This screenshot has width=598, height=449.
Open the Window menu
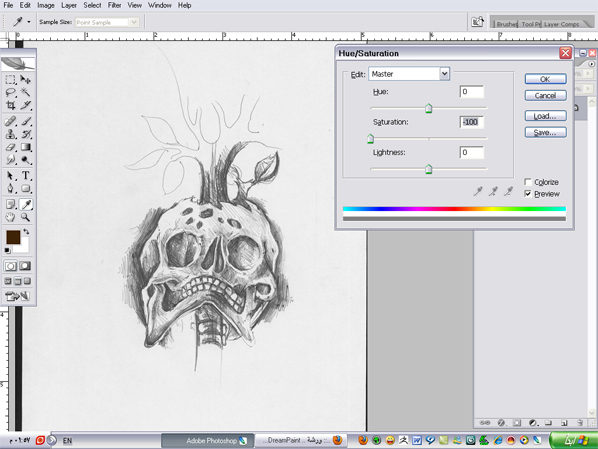[159, 5]
